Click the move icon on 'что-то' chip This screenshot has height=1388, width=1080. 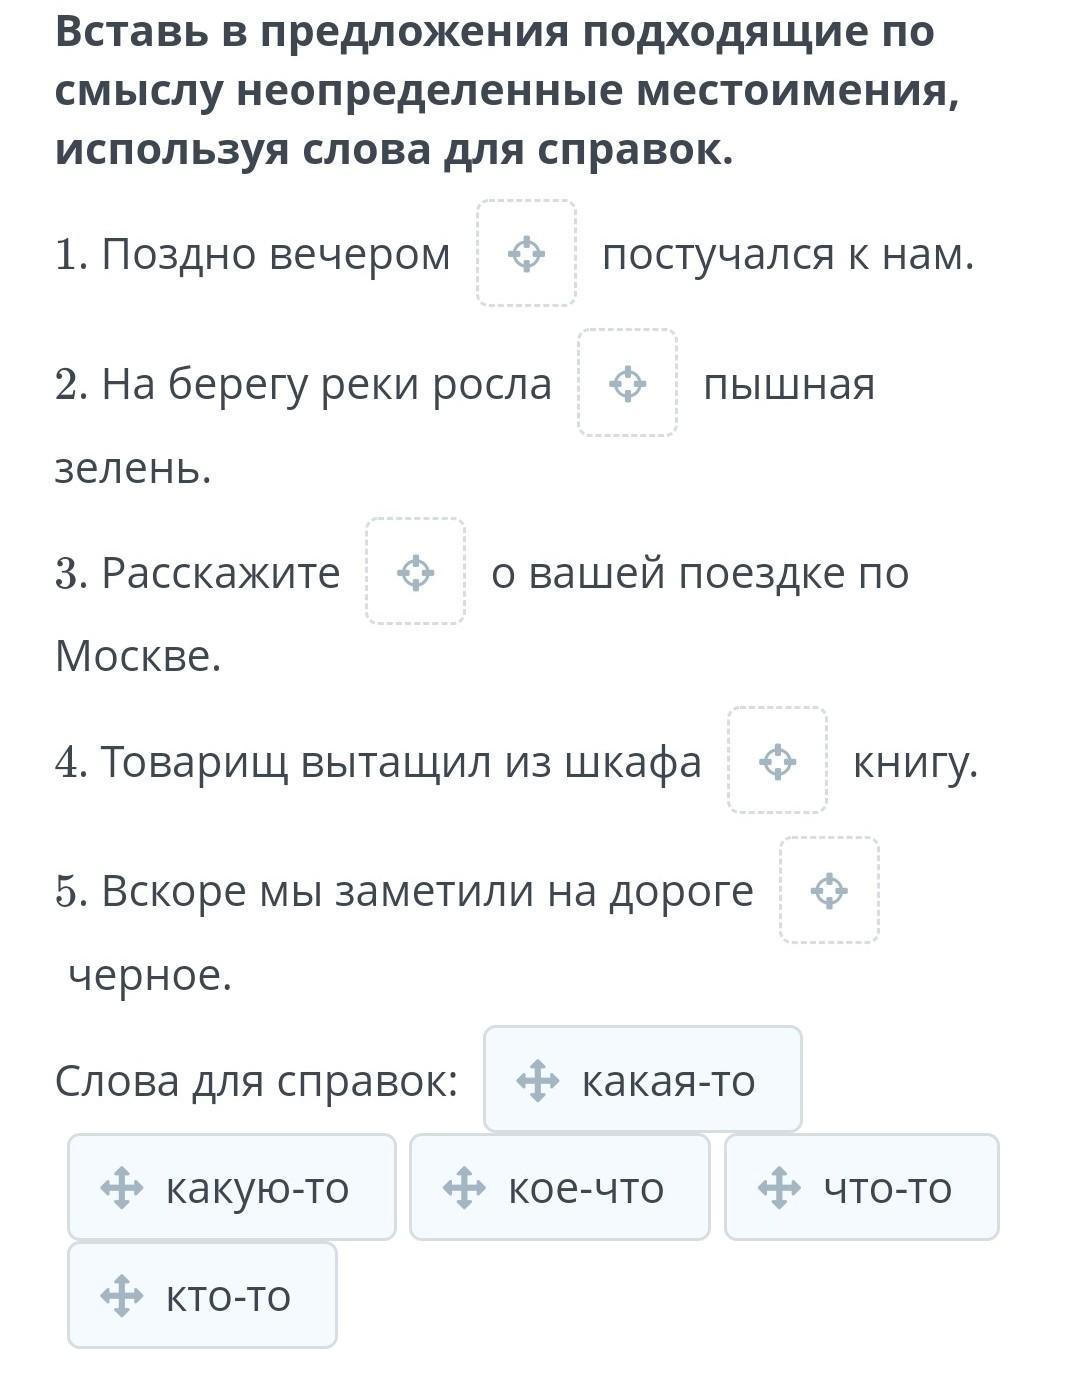pyautogui.click(x=779, y=1188)
